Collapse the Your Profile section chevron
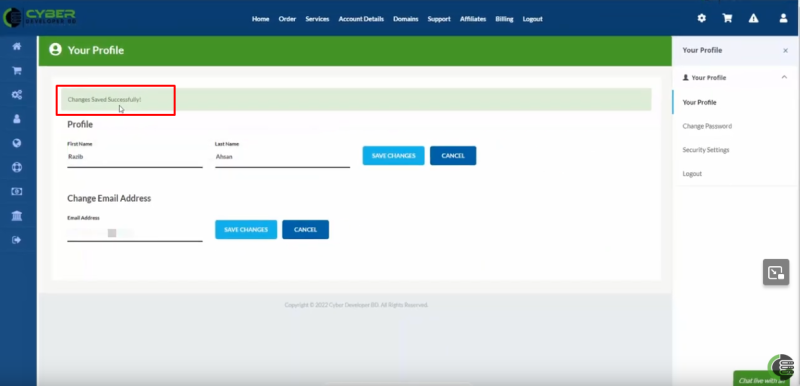 coord(784,78)
